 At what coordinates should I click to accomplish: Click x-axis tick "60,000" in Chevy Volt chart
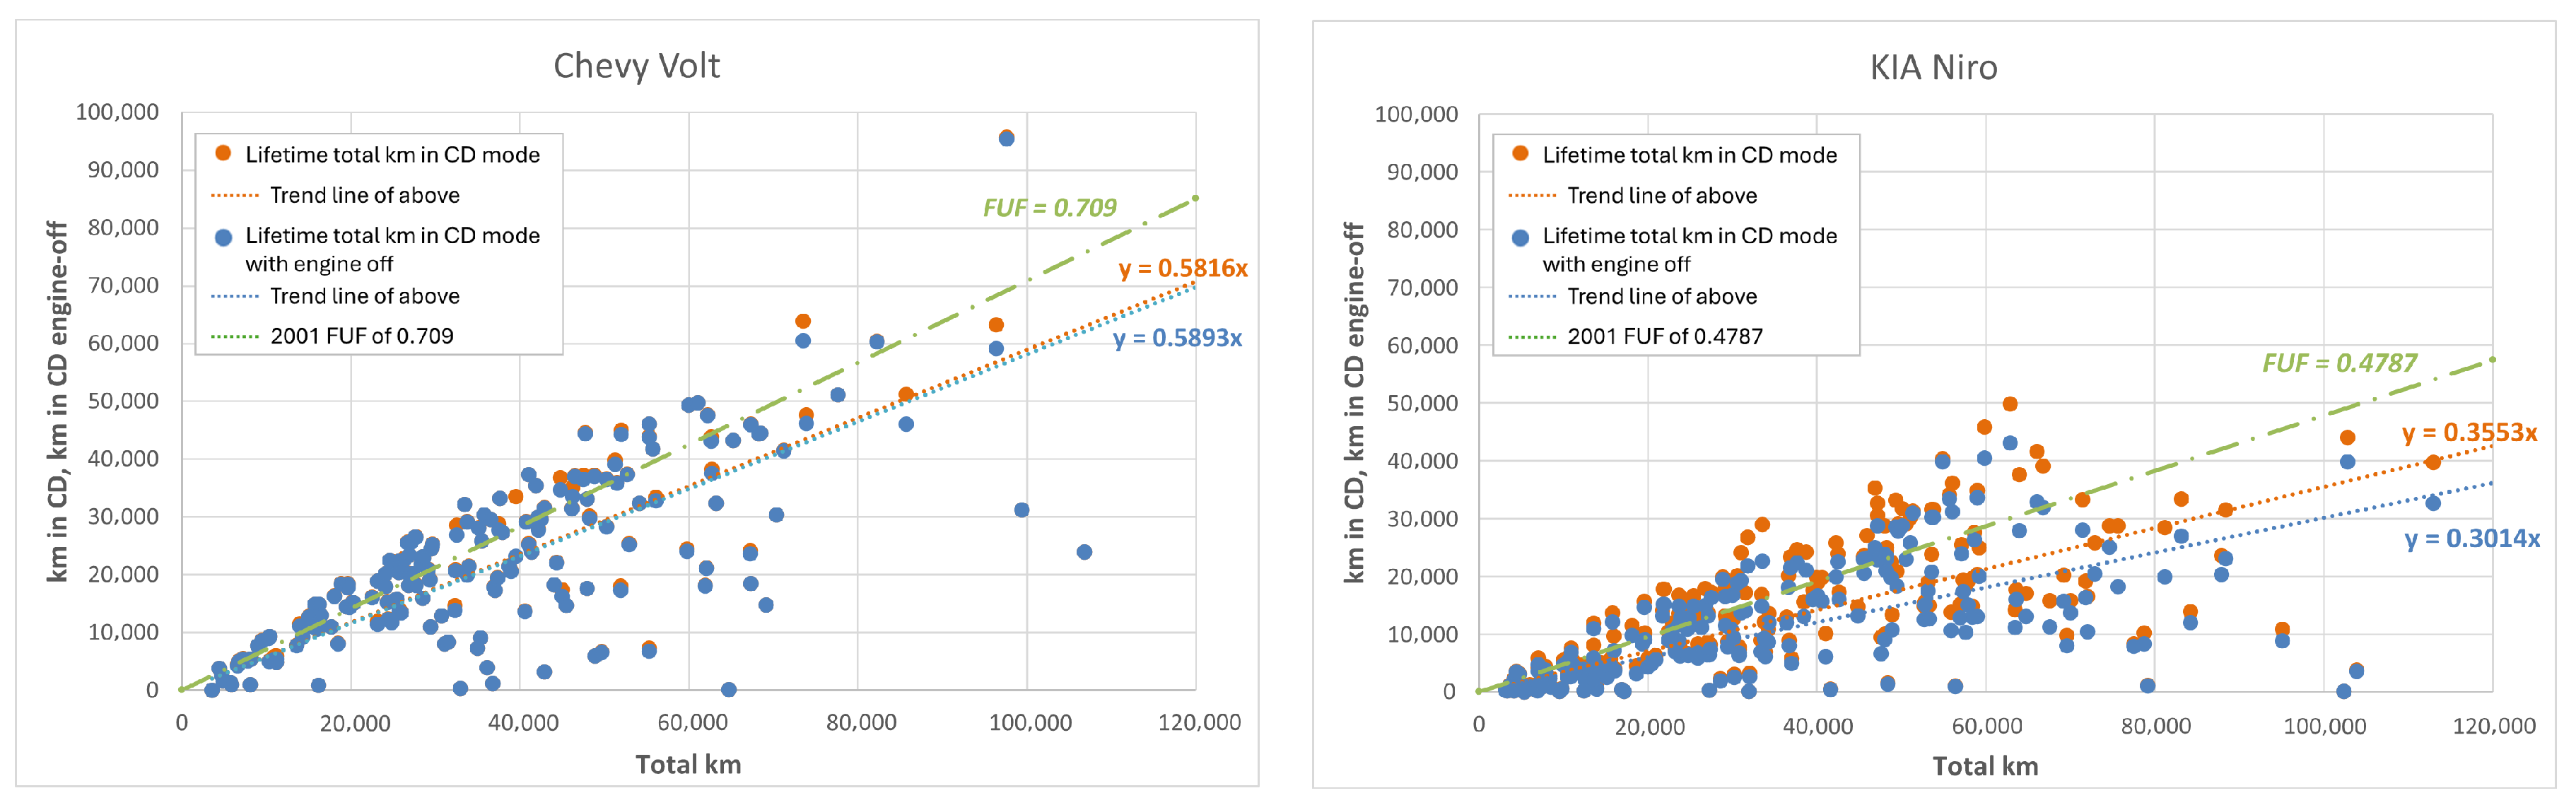coord(692,722)
